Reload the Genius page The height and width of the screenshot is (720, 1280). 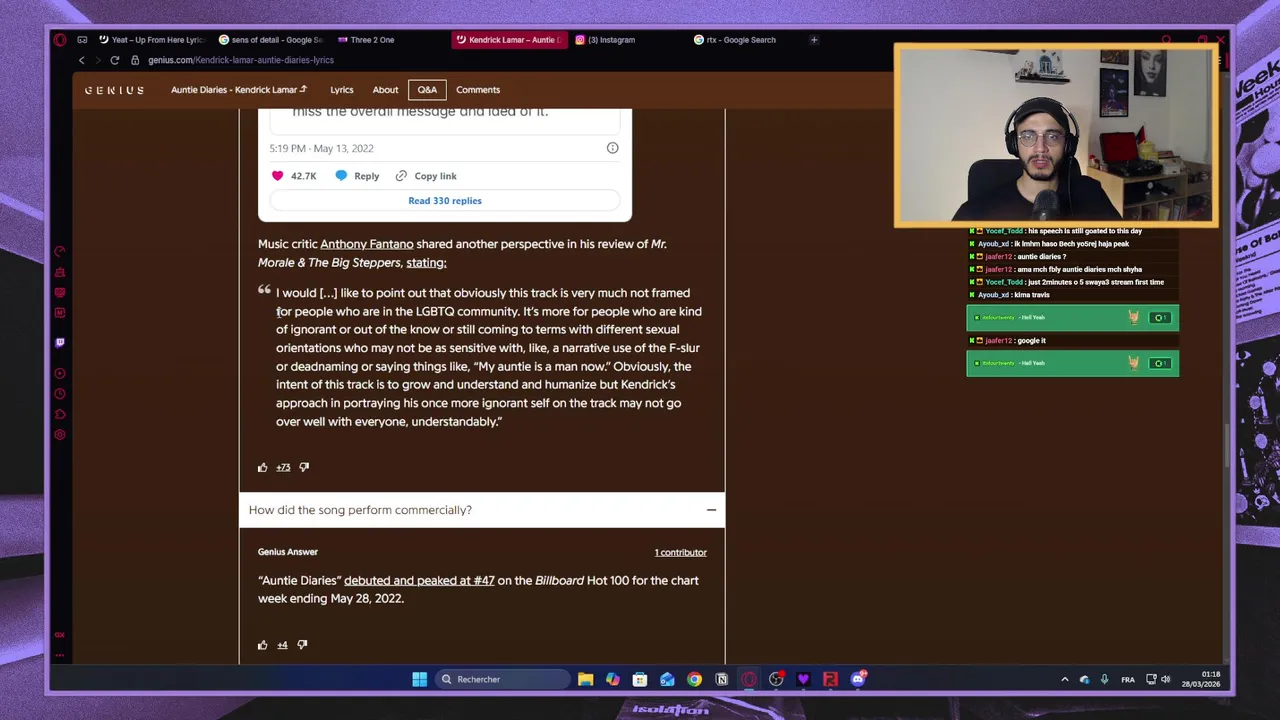(115, 60)
